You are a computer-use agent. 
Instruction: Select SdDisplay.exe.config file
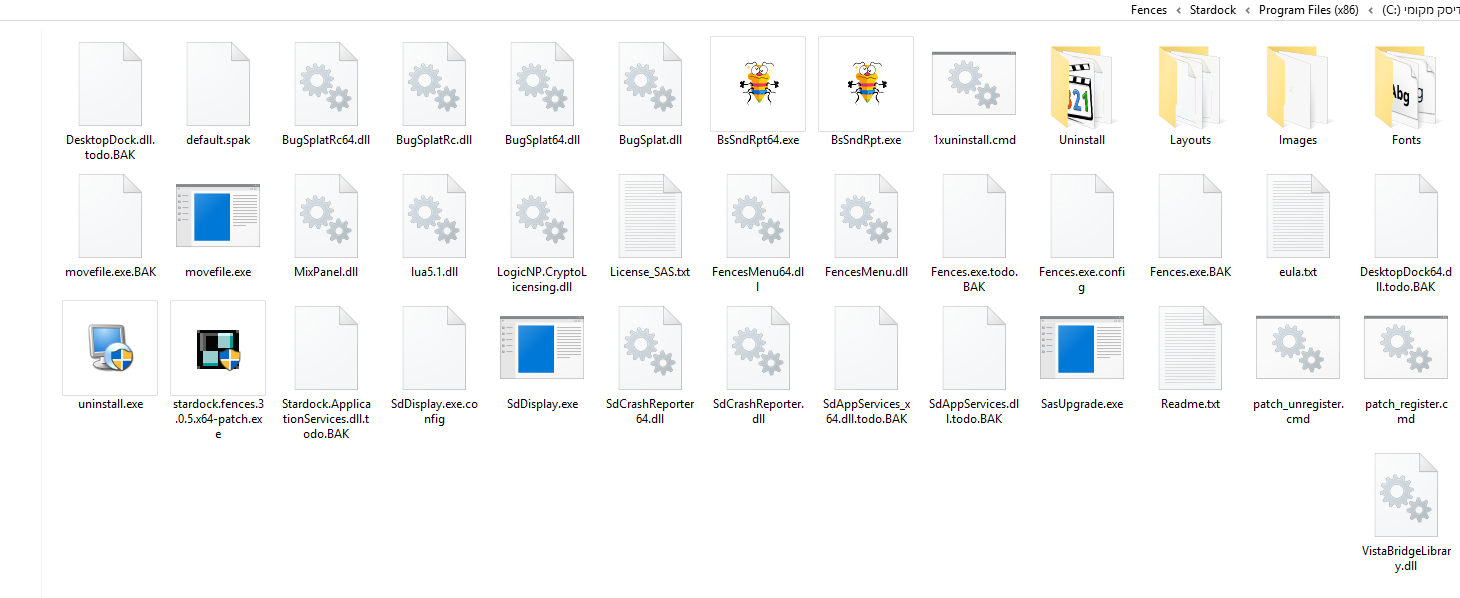[434, 364]
